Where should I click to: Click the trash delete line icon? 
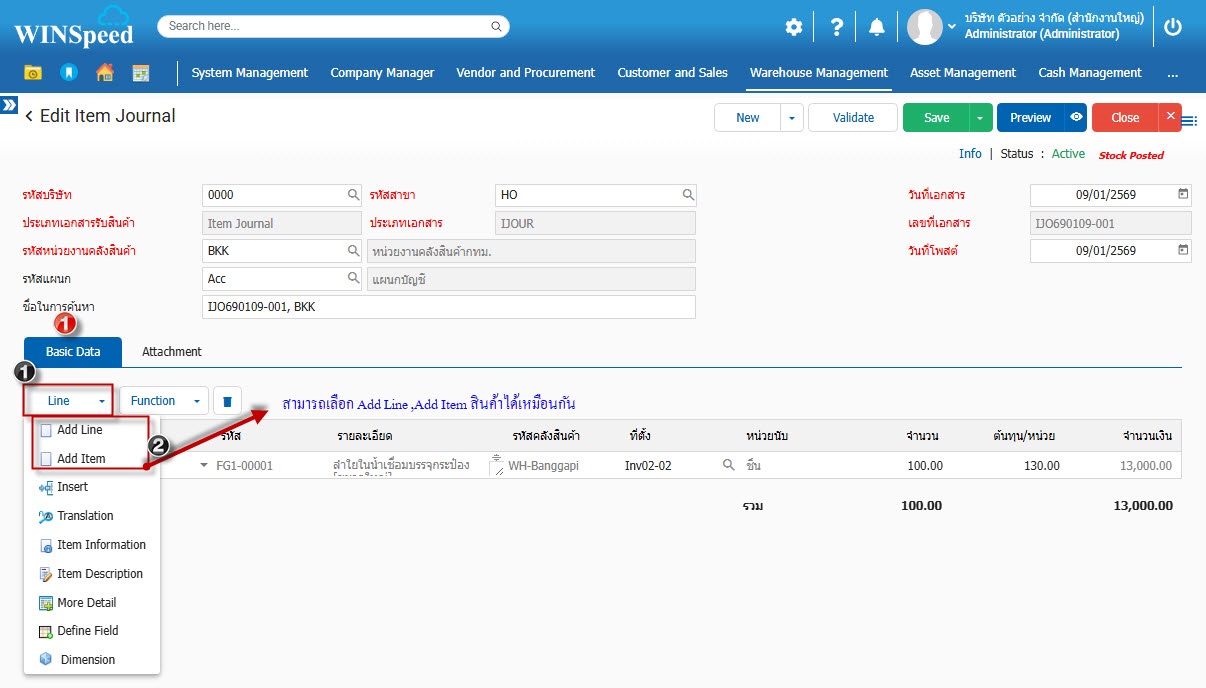coord(227,401)
